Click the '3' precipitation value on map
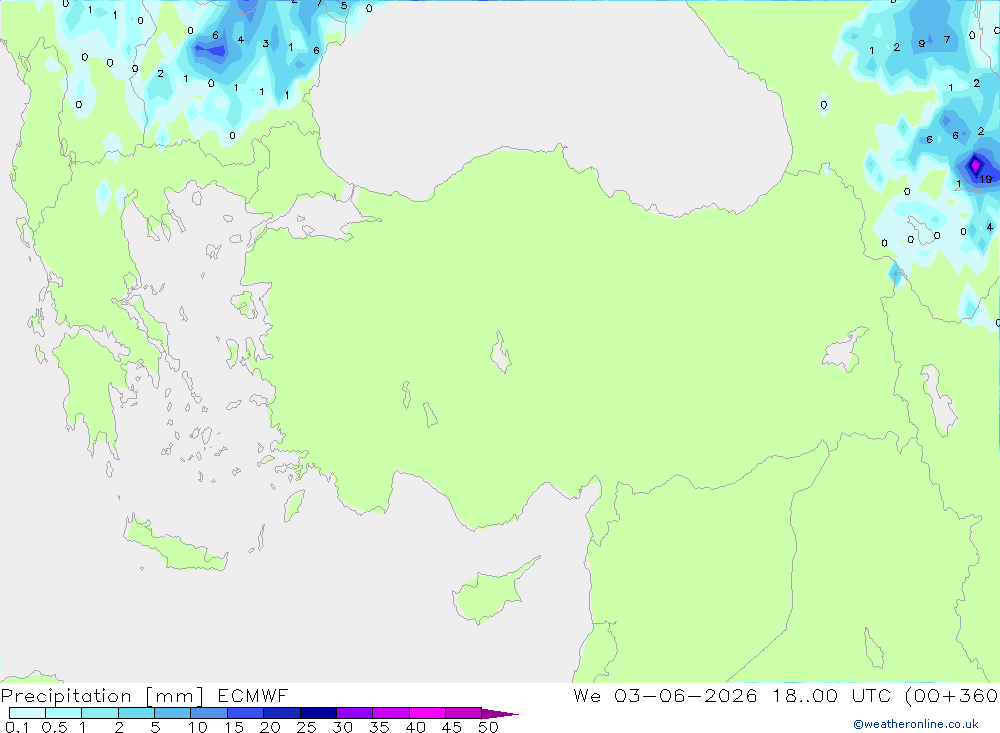The image size is (1000, 733). (266, 44)
